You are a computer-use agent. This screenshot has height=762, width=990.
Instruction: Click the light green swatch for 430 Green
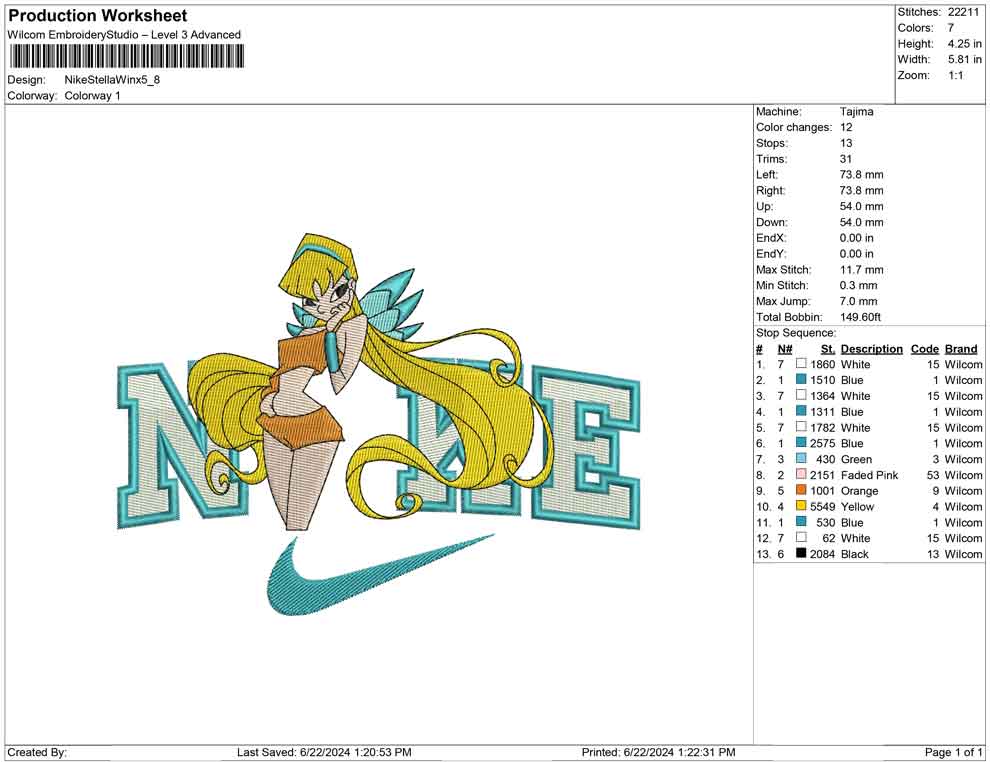(x=801, y=458)
